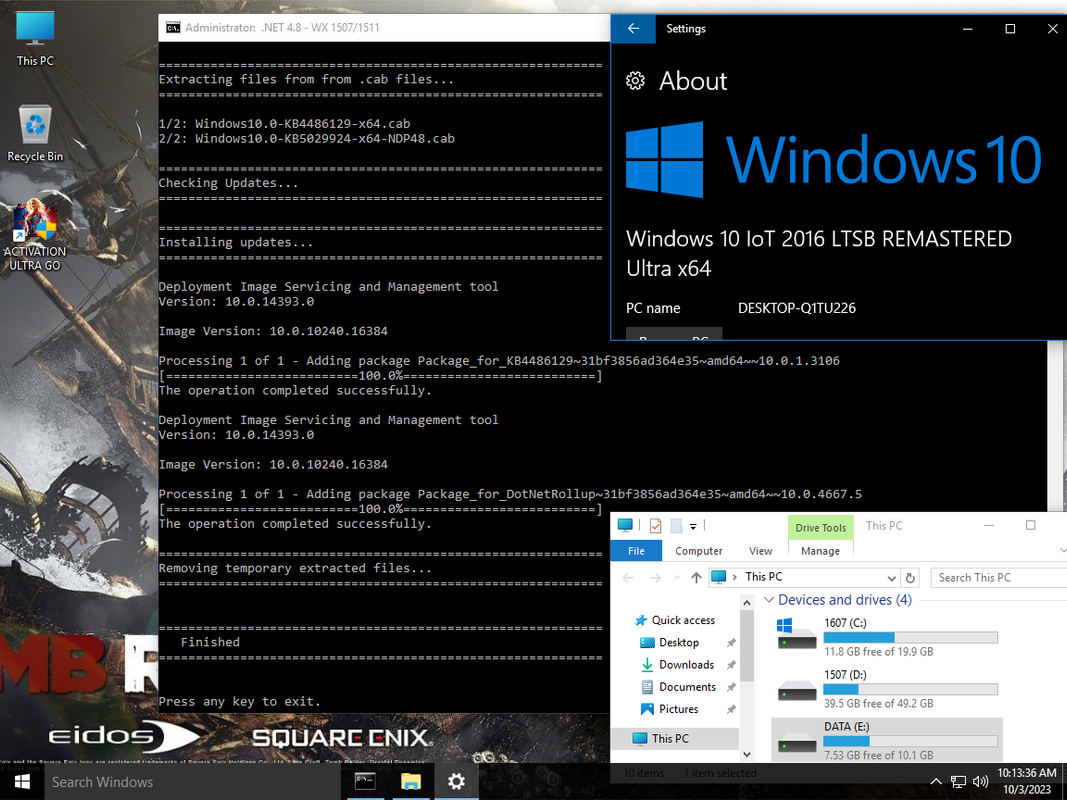
Task: Switch to the View ribbon tab
Action: pyautogui.click(x=760, y=551)
